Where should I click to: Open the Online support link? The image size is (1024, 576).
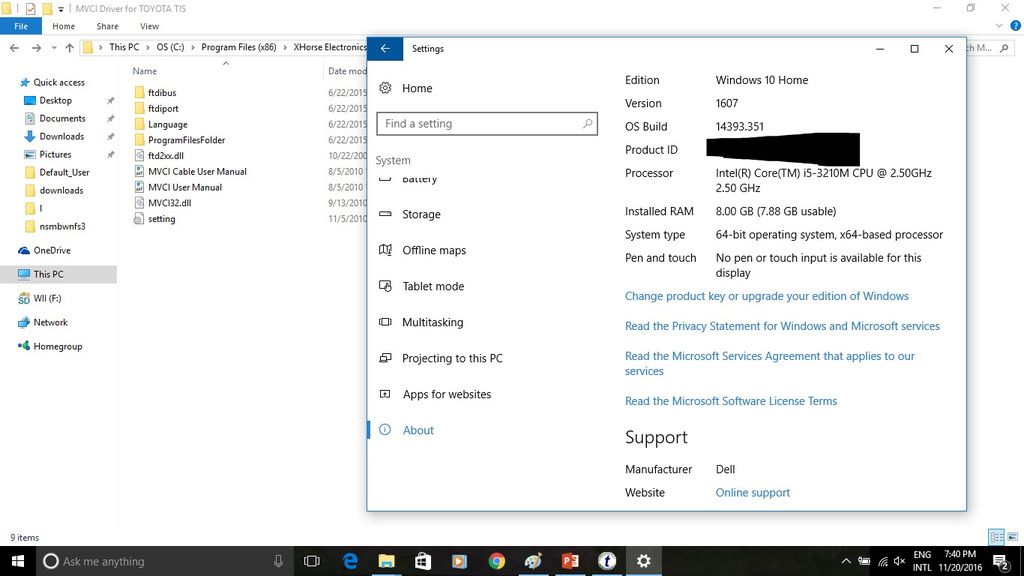coord(752,492)
